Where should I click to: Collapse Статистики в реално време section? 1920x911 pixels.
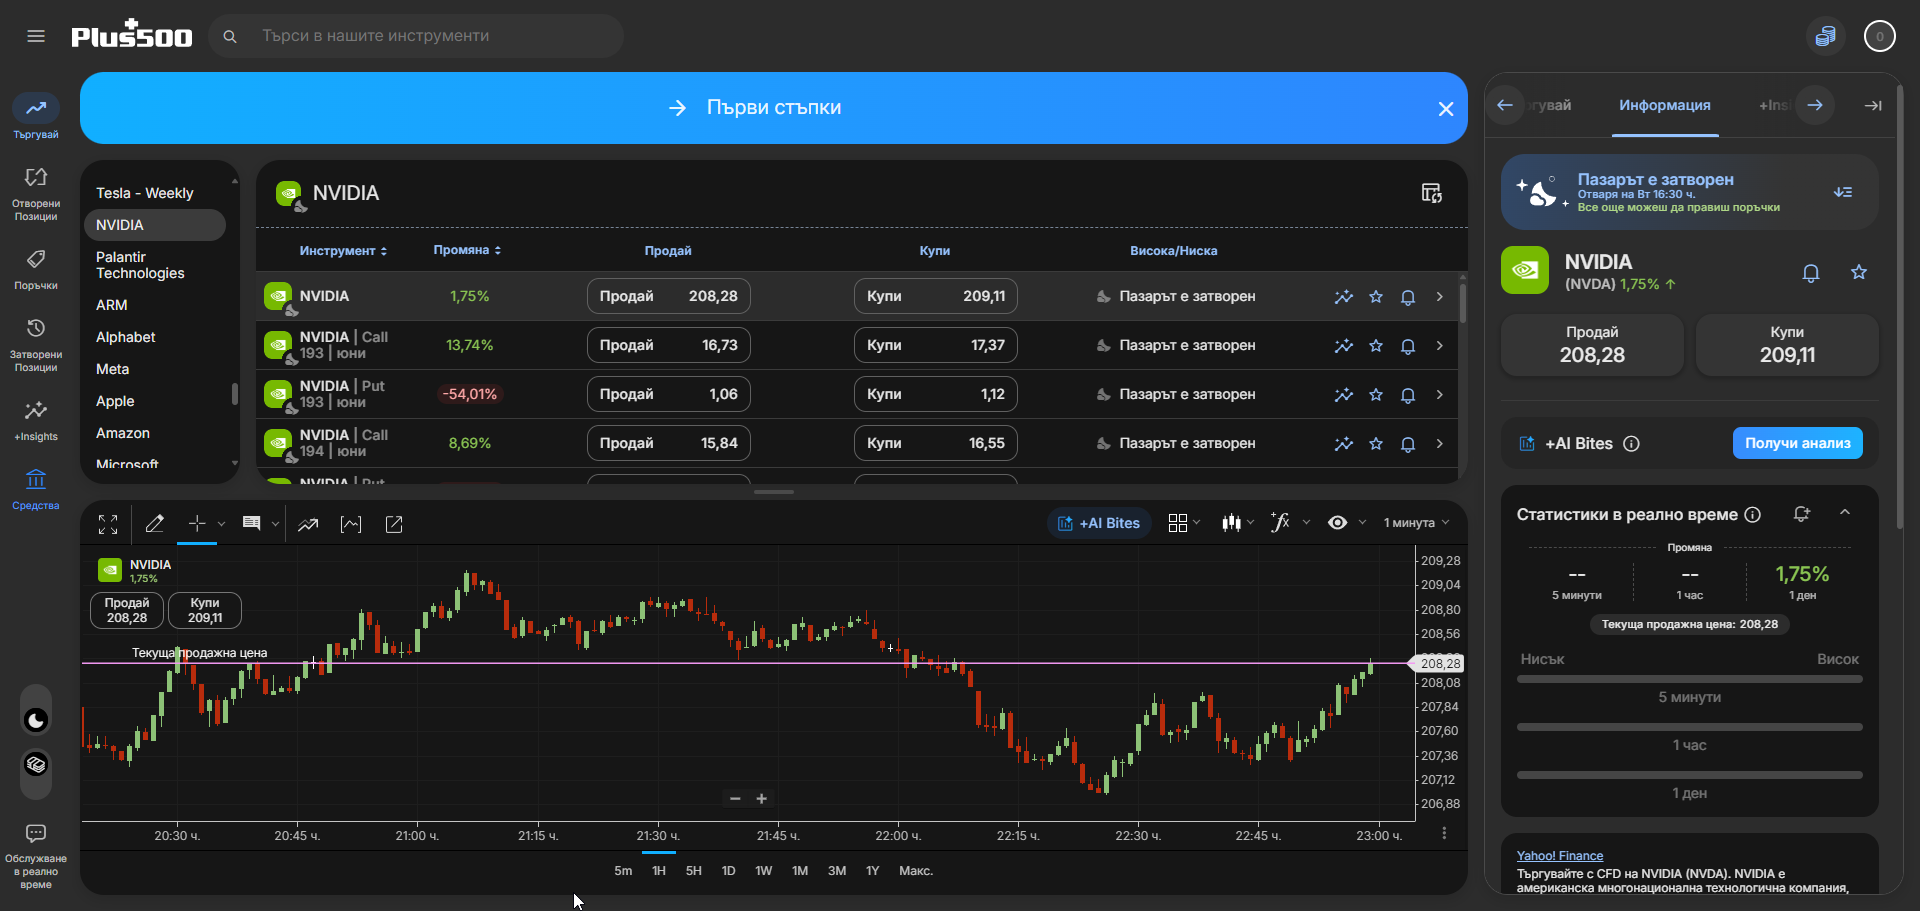click(x=1845, y=513)
